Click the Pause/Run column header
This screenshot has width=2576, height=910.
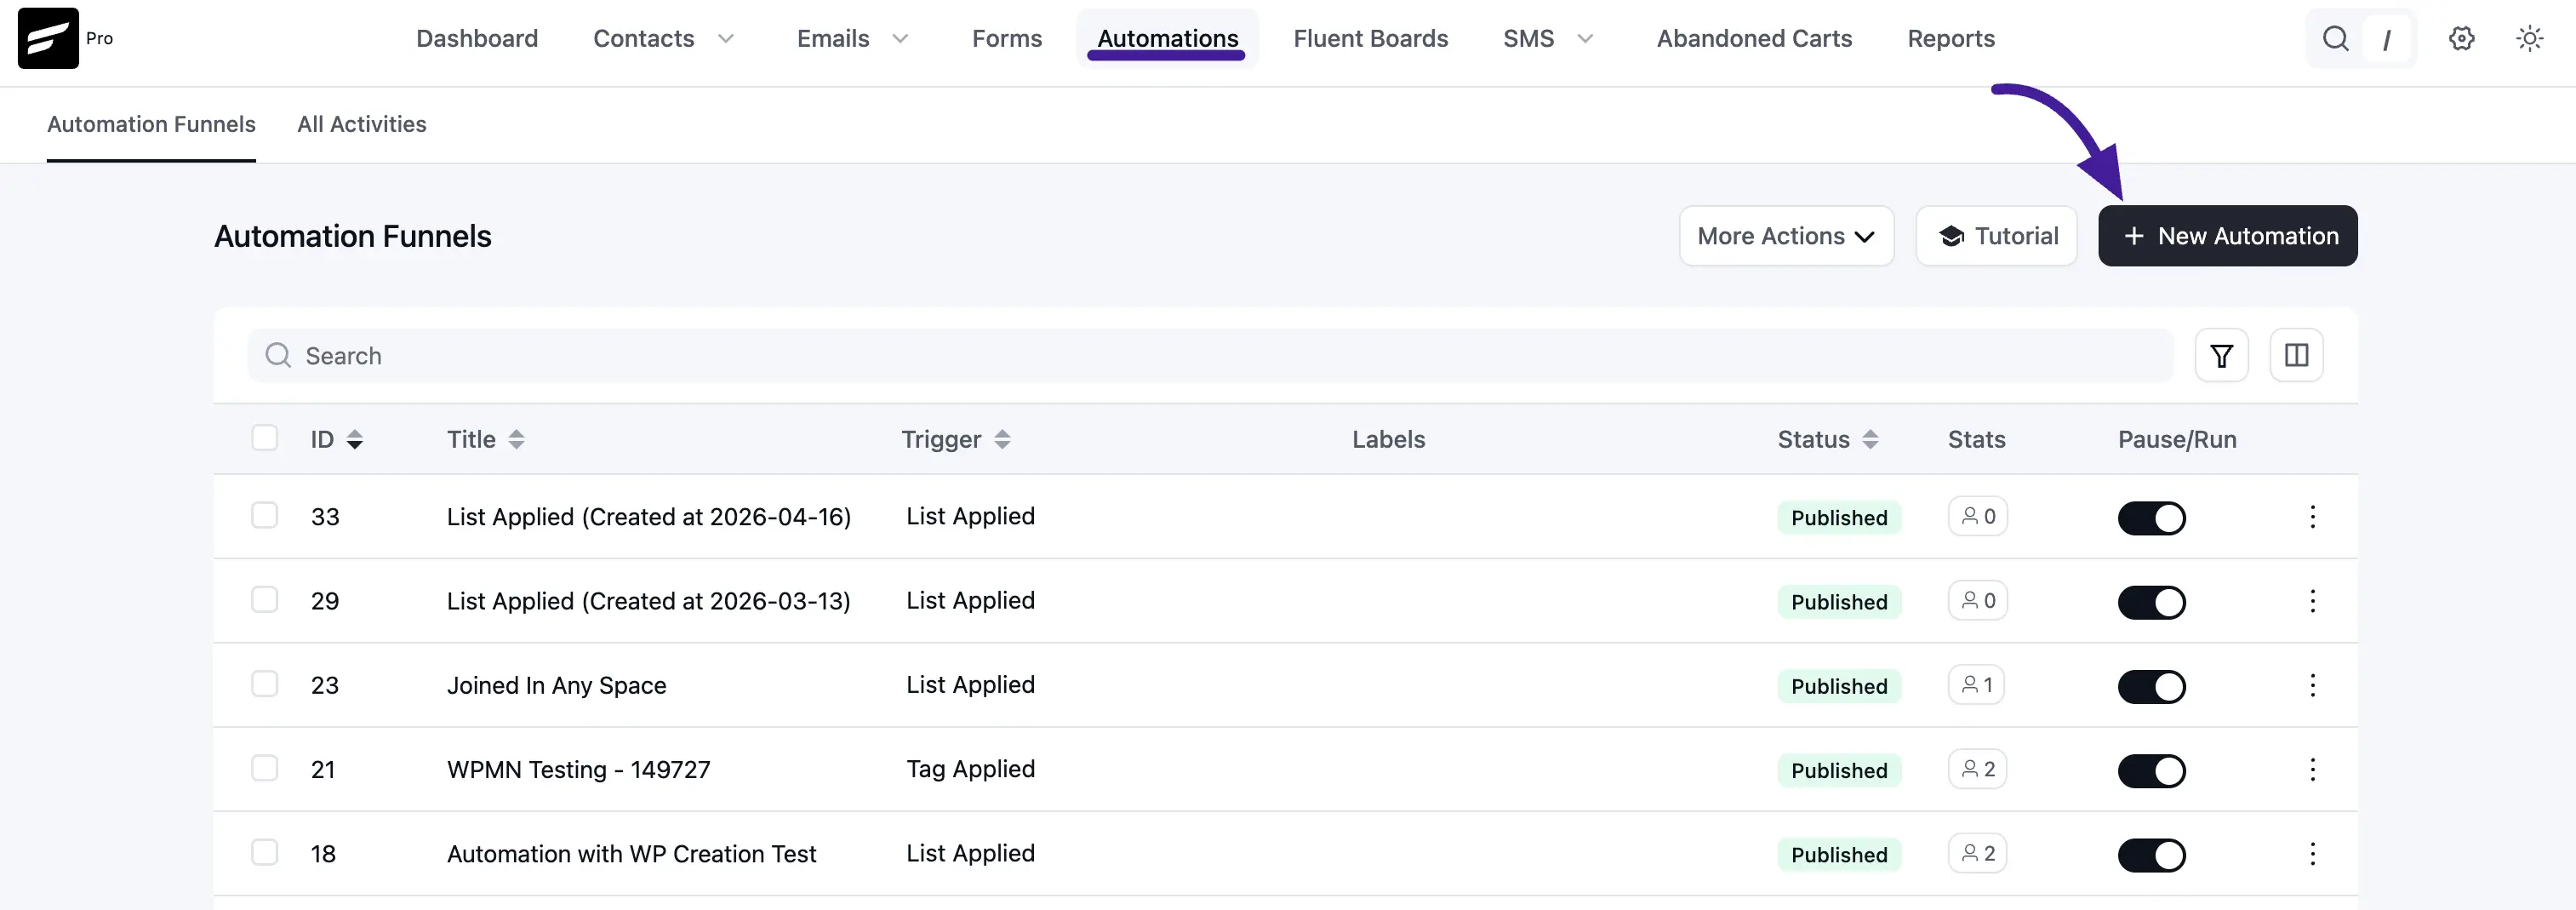point(2177,439)
